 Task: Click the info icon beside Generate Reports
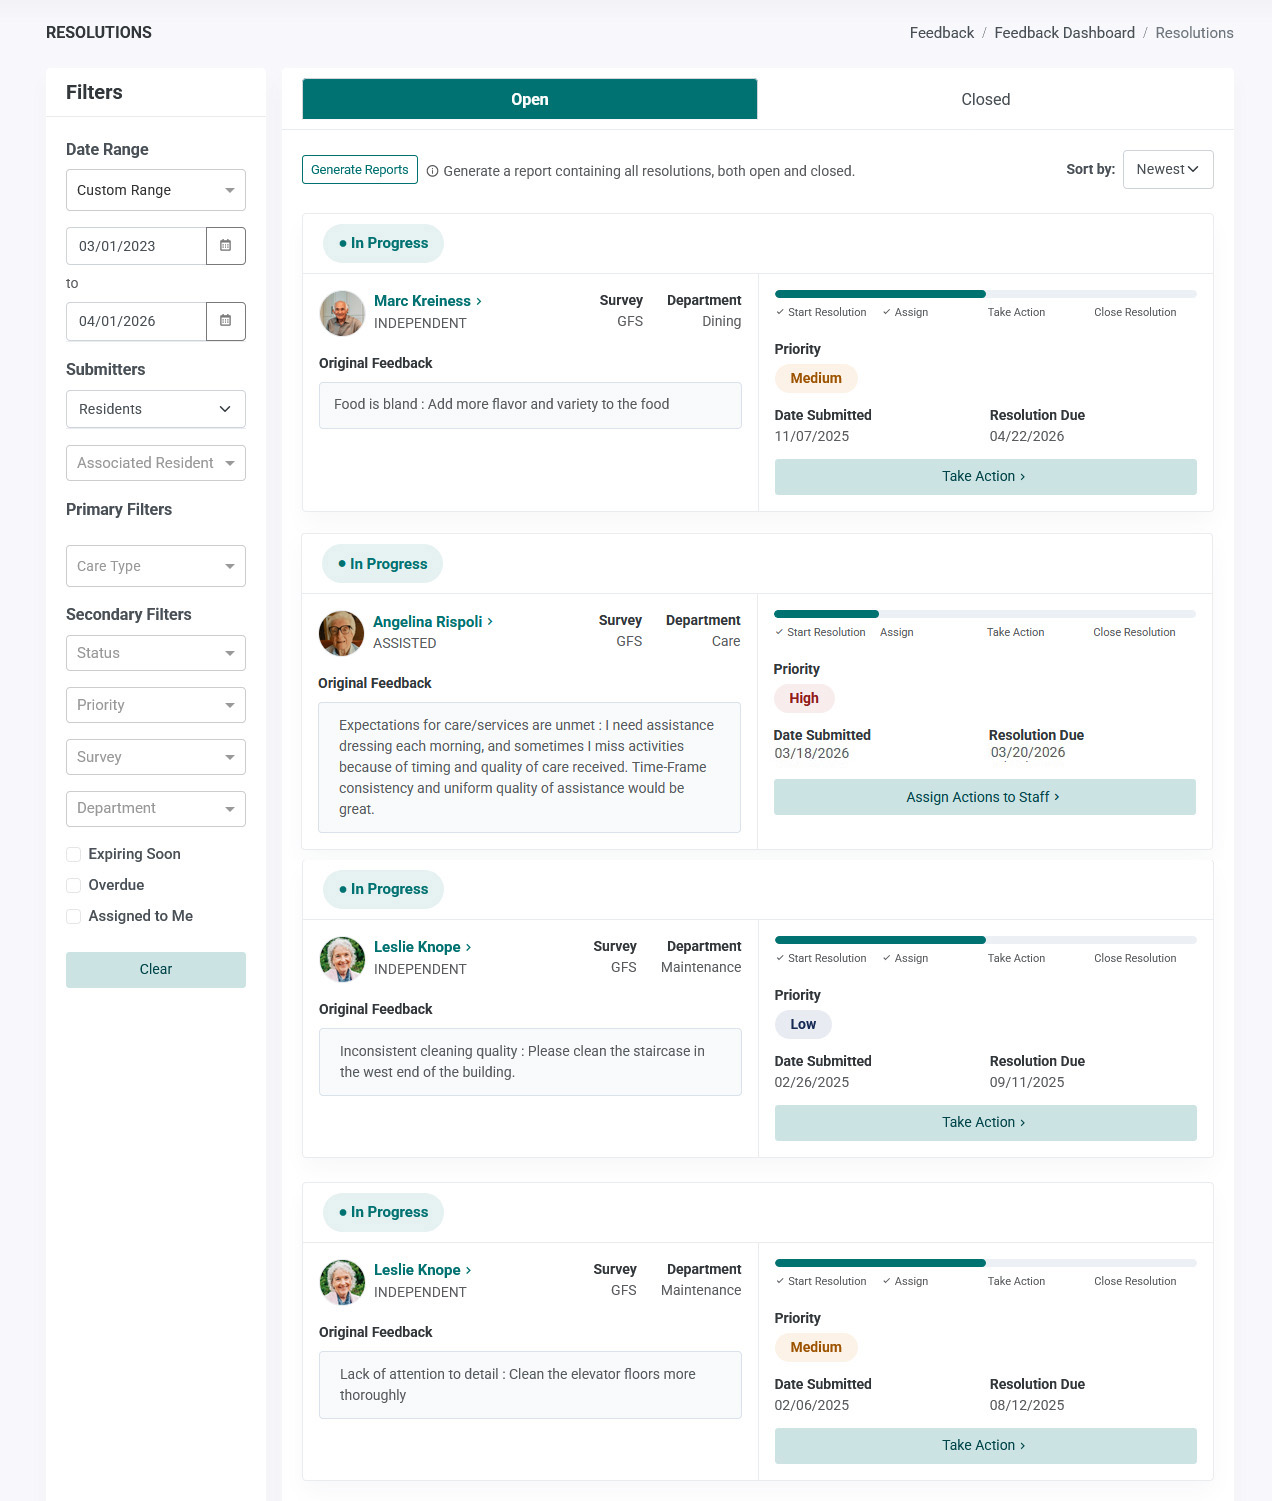433,171
